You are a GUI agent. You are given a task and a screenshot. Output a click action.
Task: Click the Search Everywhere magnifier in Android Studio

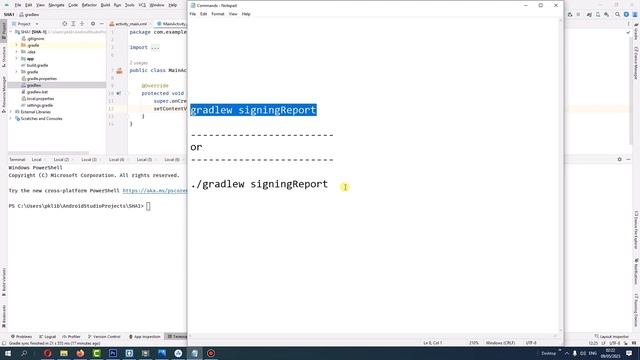[617, 14]
